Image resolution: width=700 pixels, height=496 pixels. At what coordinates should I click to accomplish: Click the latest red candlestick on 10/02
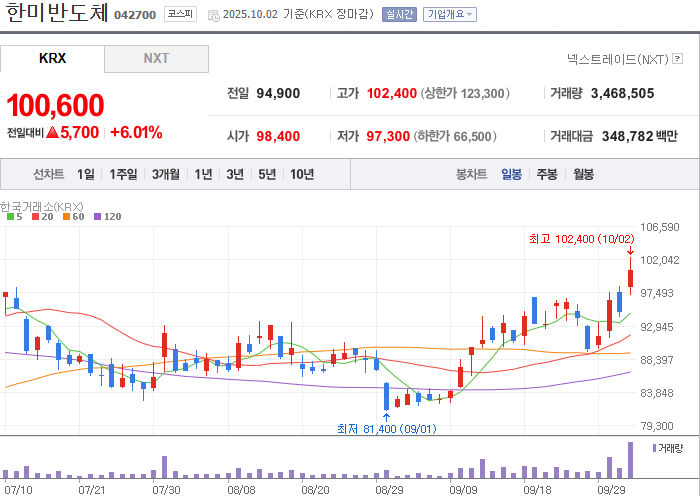tap(630, 278)
